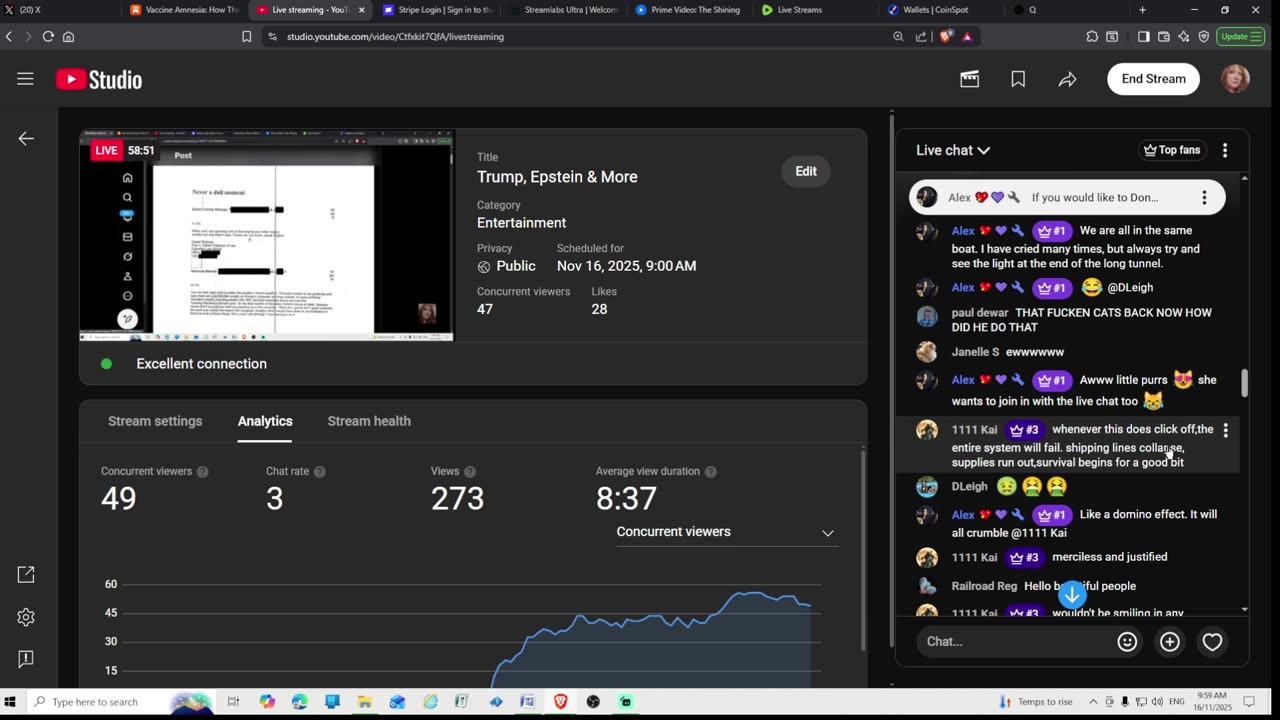
Task: Open the external link icon in sidebar
Action: 26,574
